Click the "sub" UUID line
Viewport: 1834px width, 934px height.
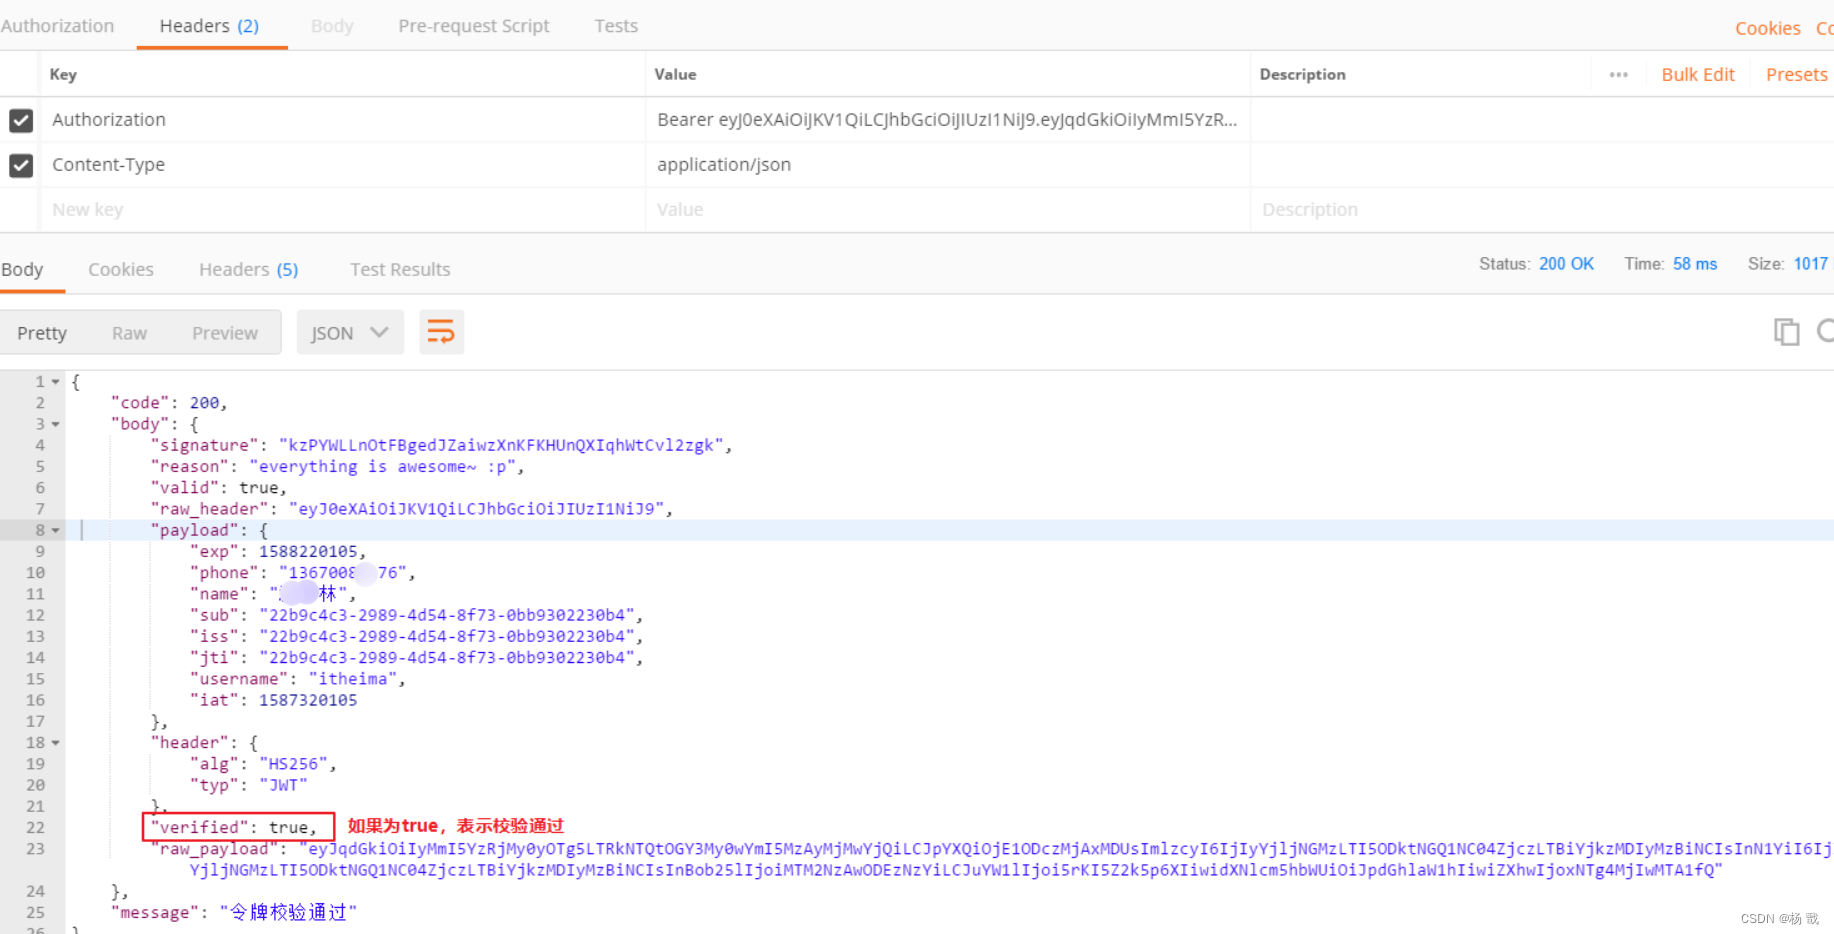(x=416, y=615)
